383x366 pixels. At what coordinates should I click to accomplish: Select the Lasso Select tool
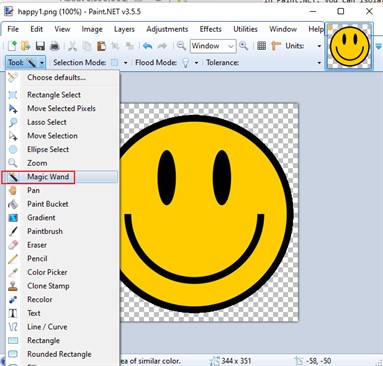tap(62, 122)
